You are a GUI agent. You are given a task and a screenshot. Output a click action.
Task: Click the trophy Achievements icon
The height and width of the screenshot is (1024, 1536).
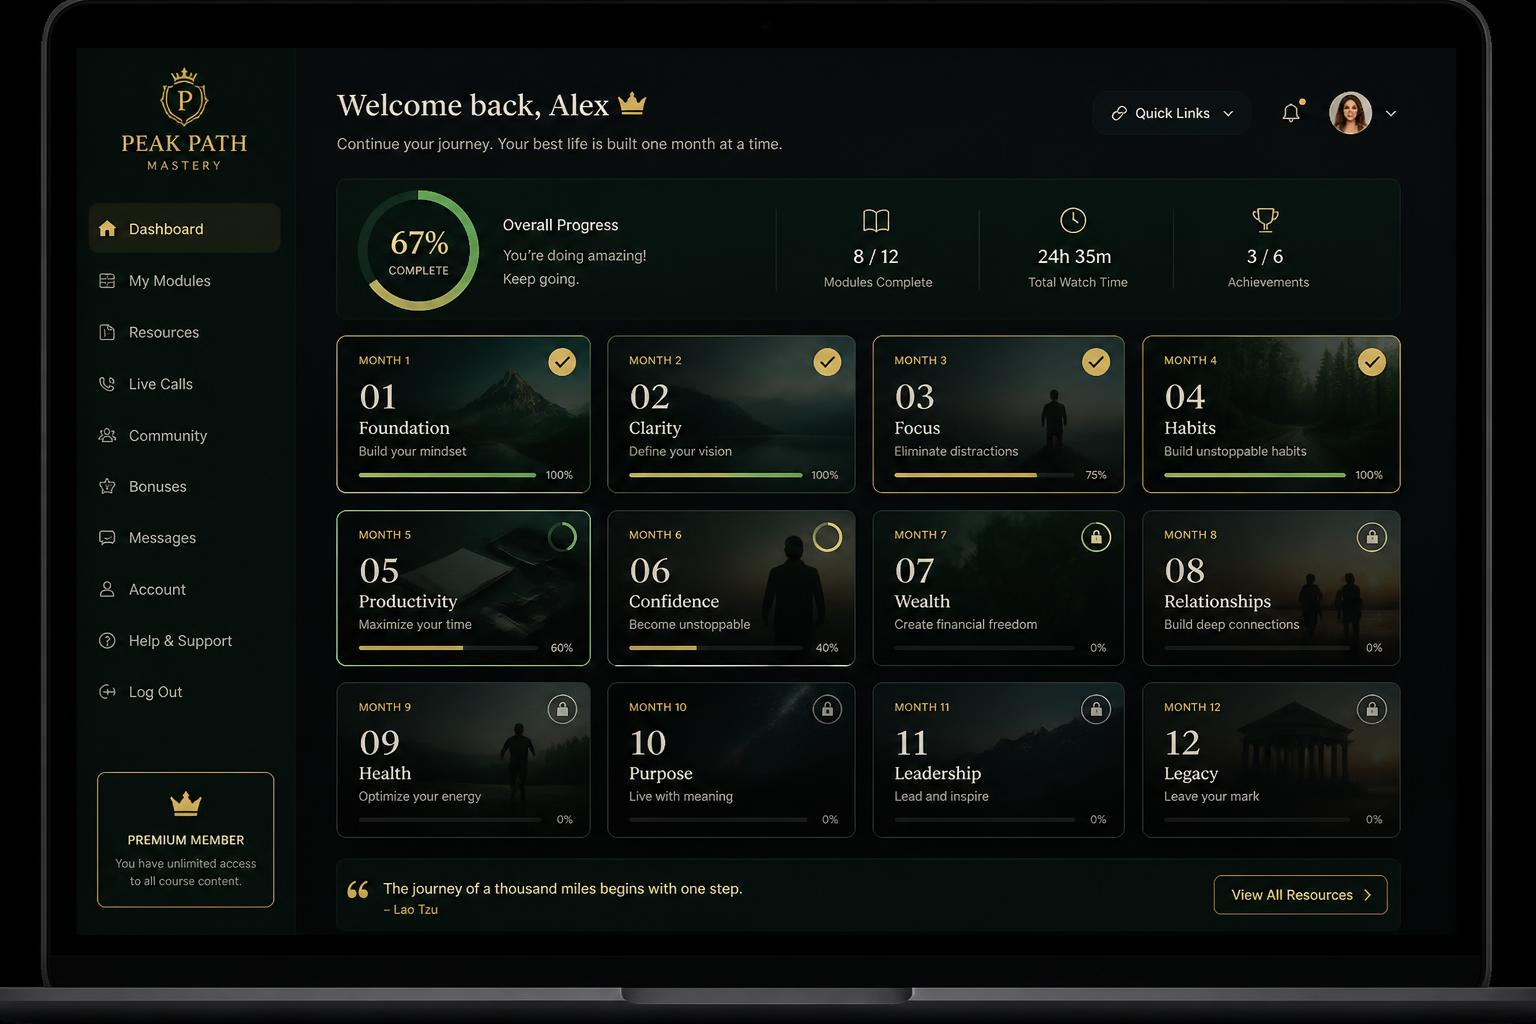tap(1265, 219)
